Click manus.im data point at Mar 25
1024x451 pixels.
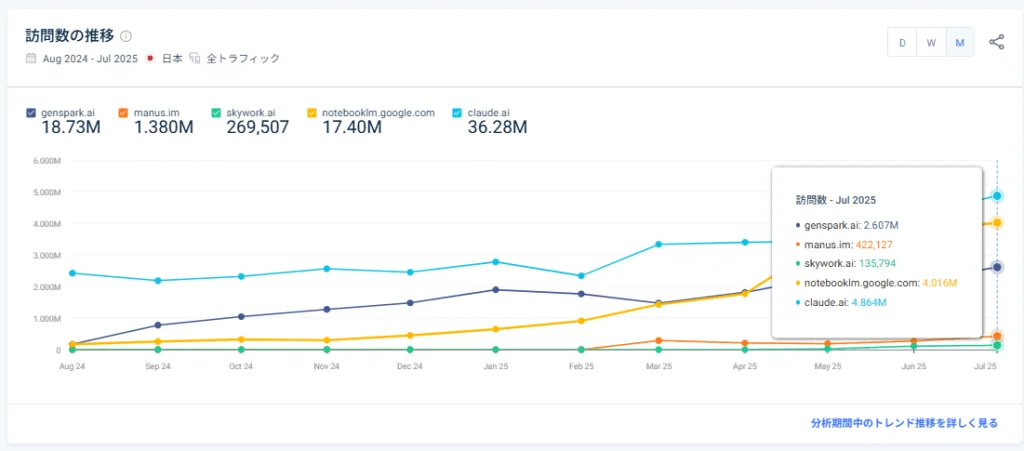[658, 340]
